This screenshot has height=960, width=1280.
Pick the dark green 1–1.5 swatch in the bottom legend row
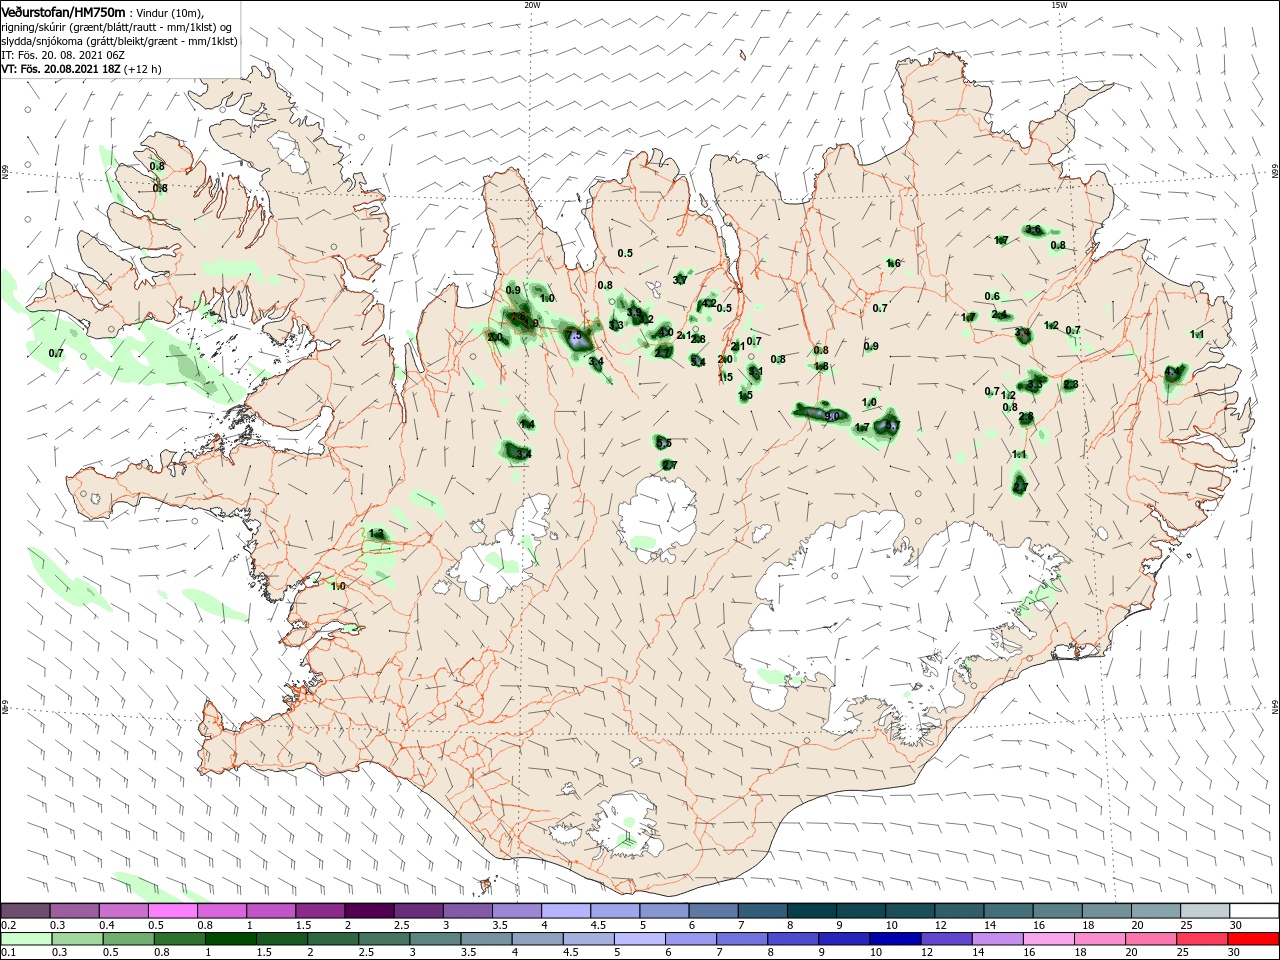(230, 939)
